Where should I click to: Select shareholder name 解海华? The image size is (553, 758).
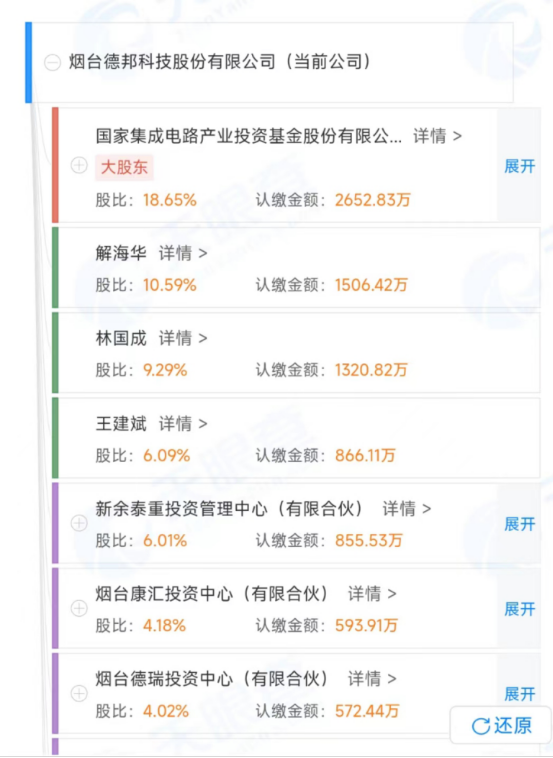pyautogui.click(x=121, y=253)
